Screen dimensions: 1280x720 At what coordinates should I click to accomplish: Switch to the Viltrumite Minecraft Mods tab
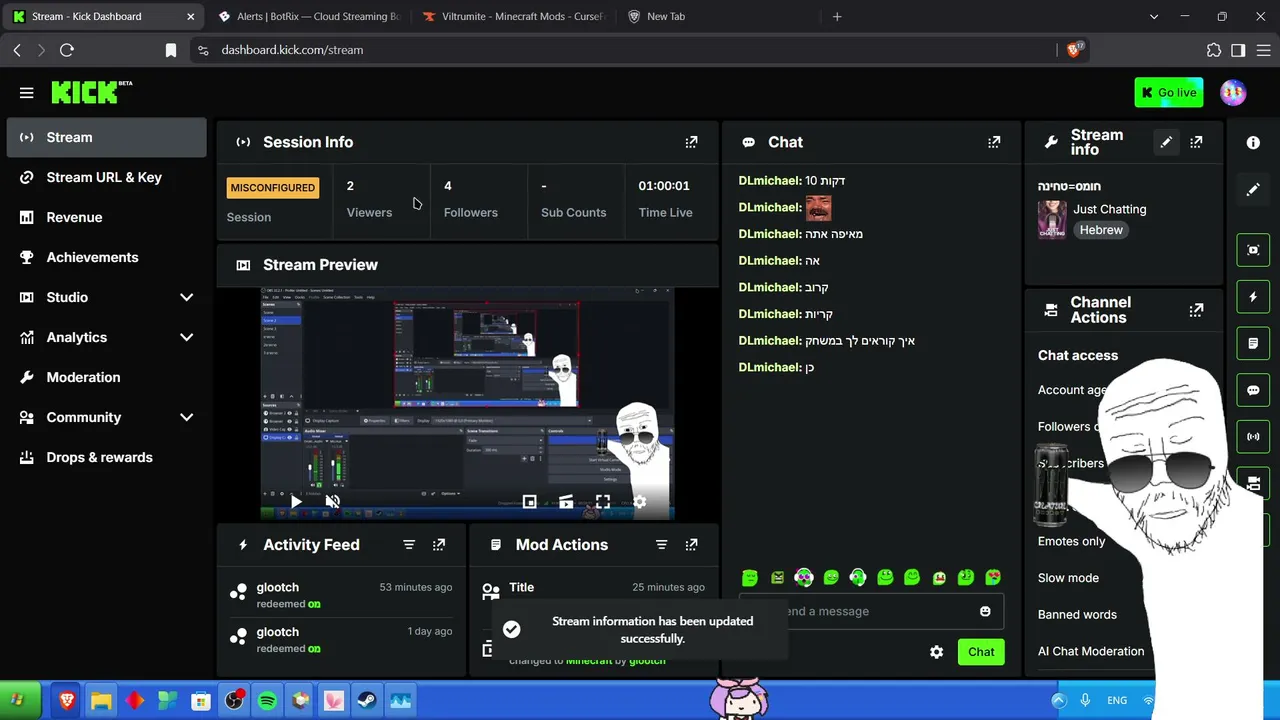click(513, 17)
